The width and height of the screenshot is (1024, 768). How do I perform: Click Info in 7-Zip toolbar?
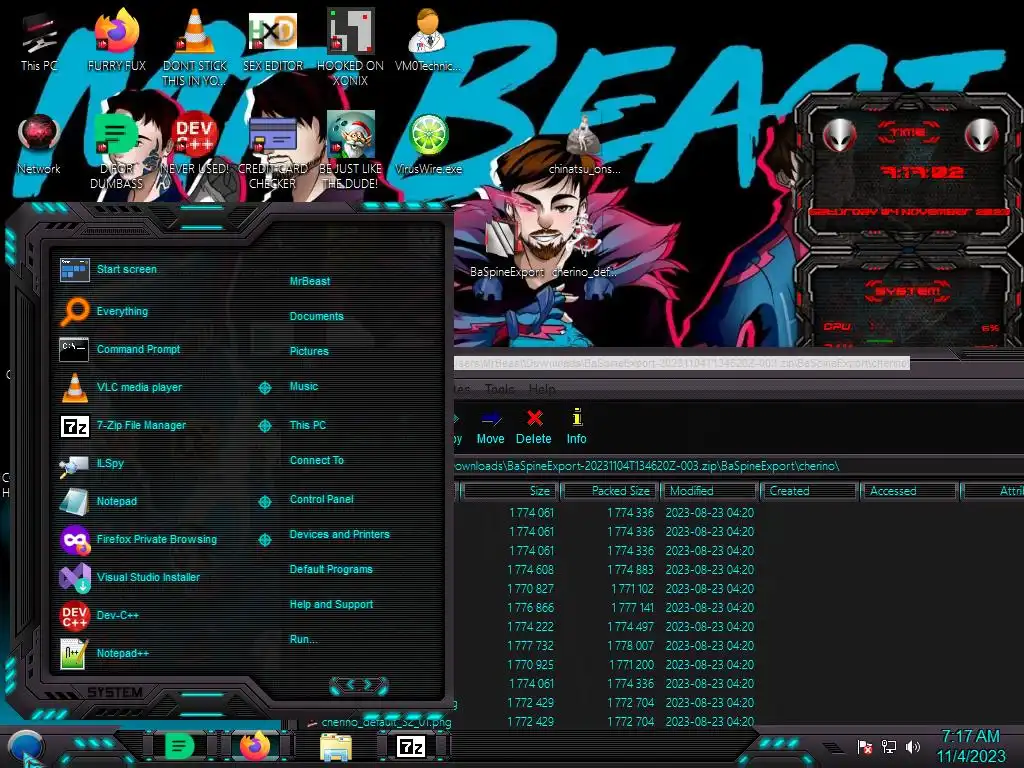click(576, 427)
